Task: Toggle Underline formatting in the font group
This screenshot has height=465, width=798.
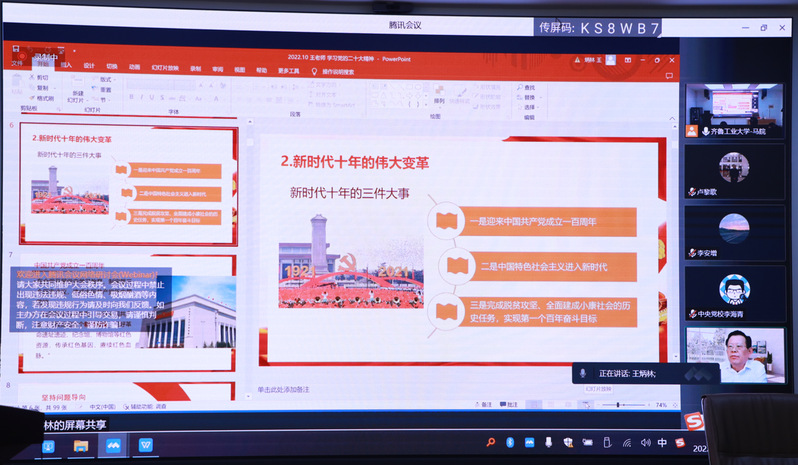Action: tap(152, 97)
